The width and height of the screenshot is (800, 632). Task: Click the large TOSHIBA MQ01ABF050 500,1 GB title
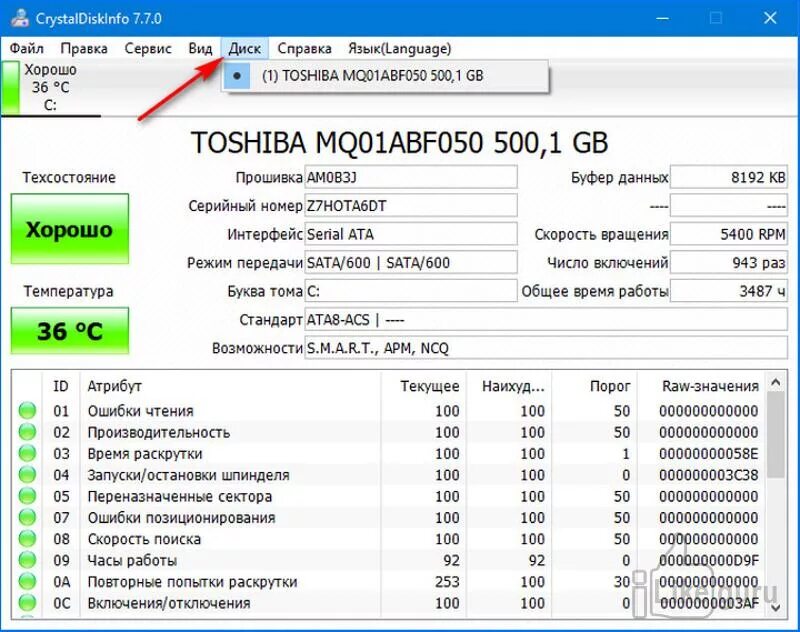[399, 142]
